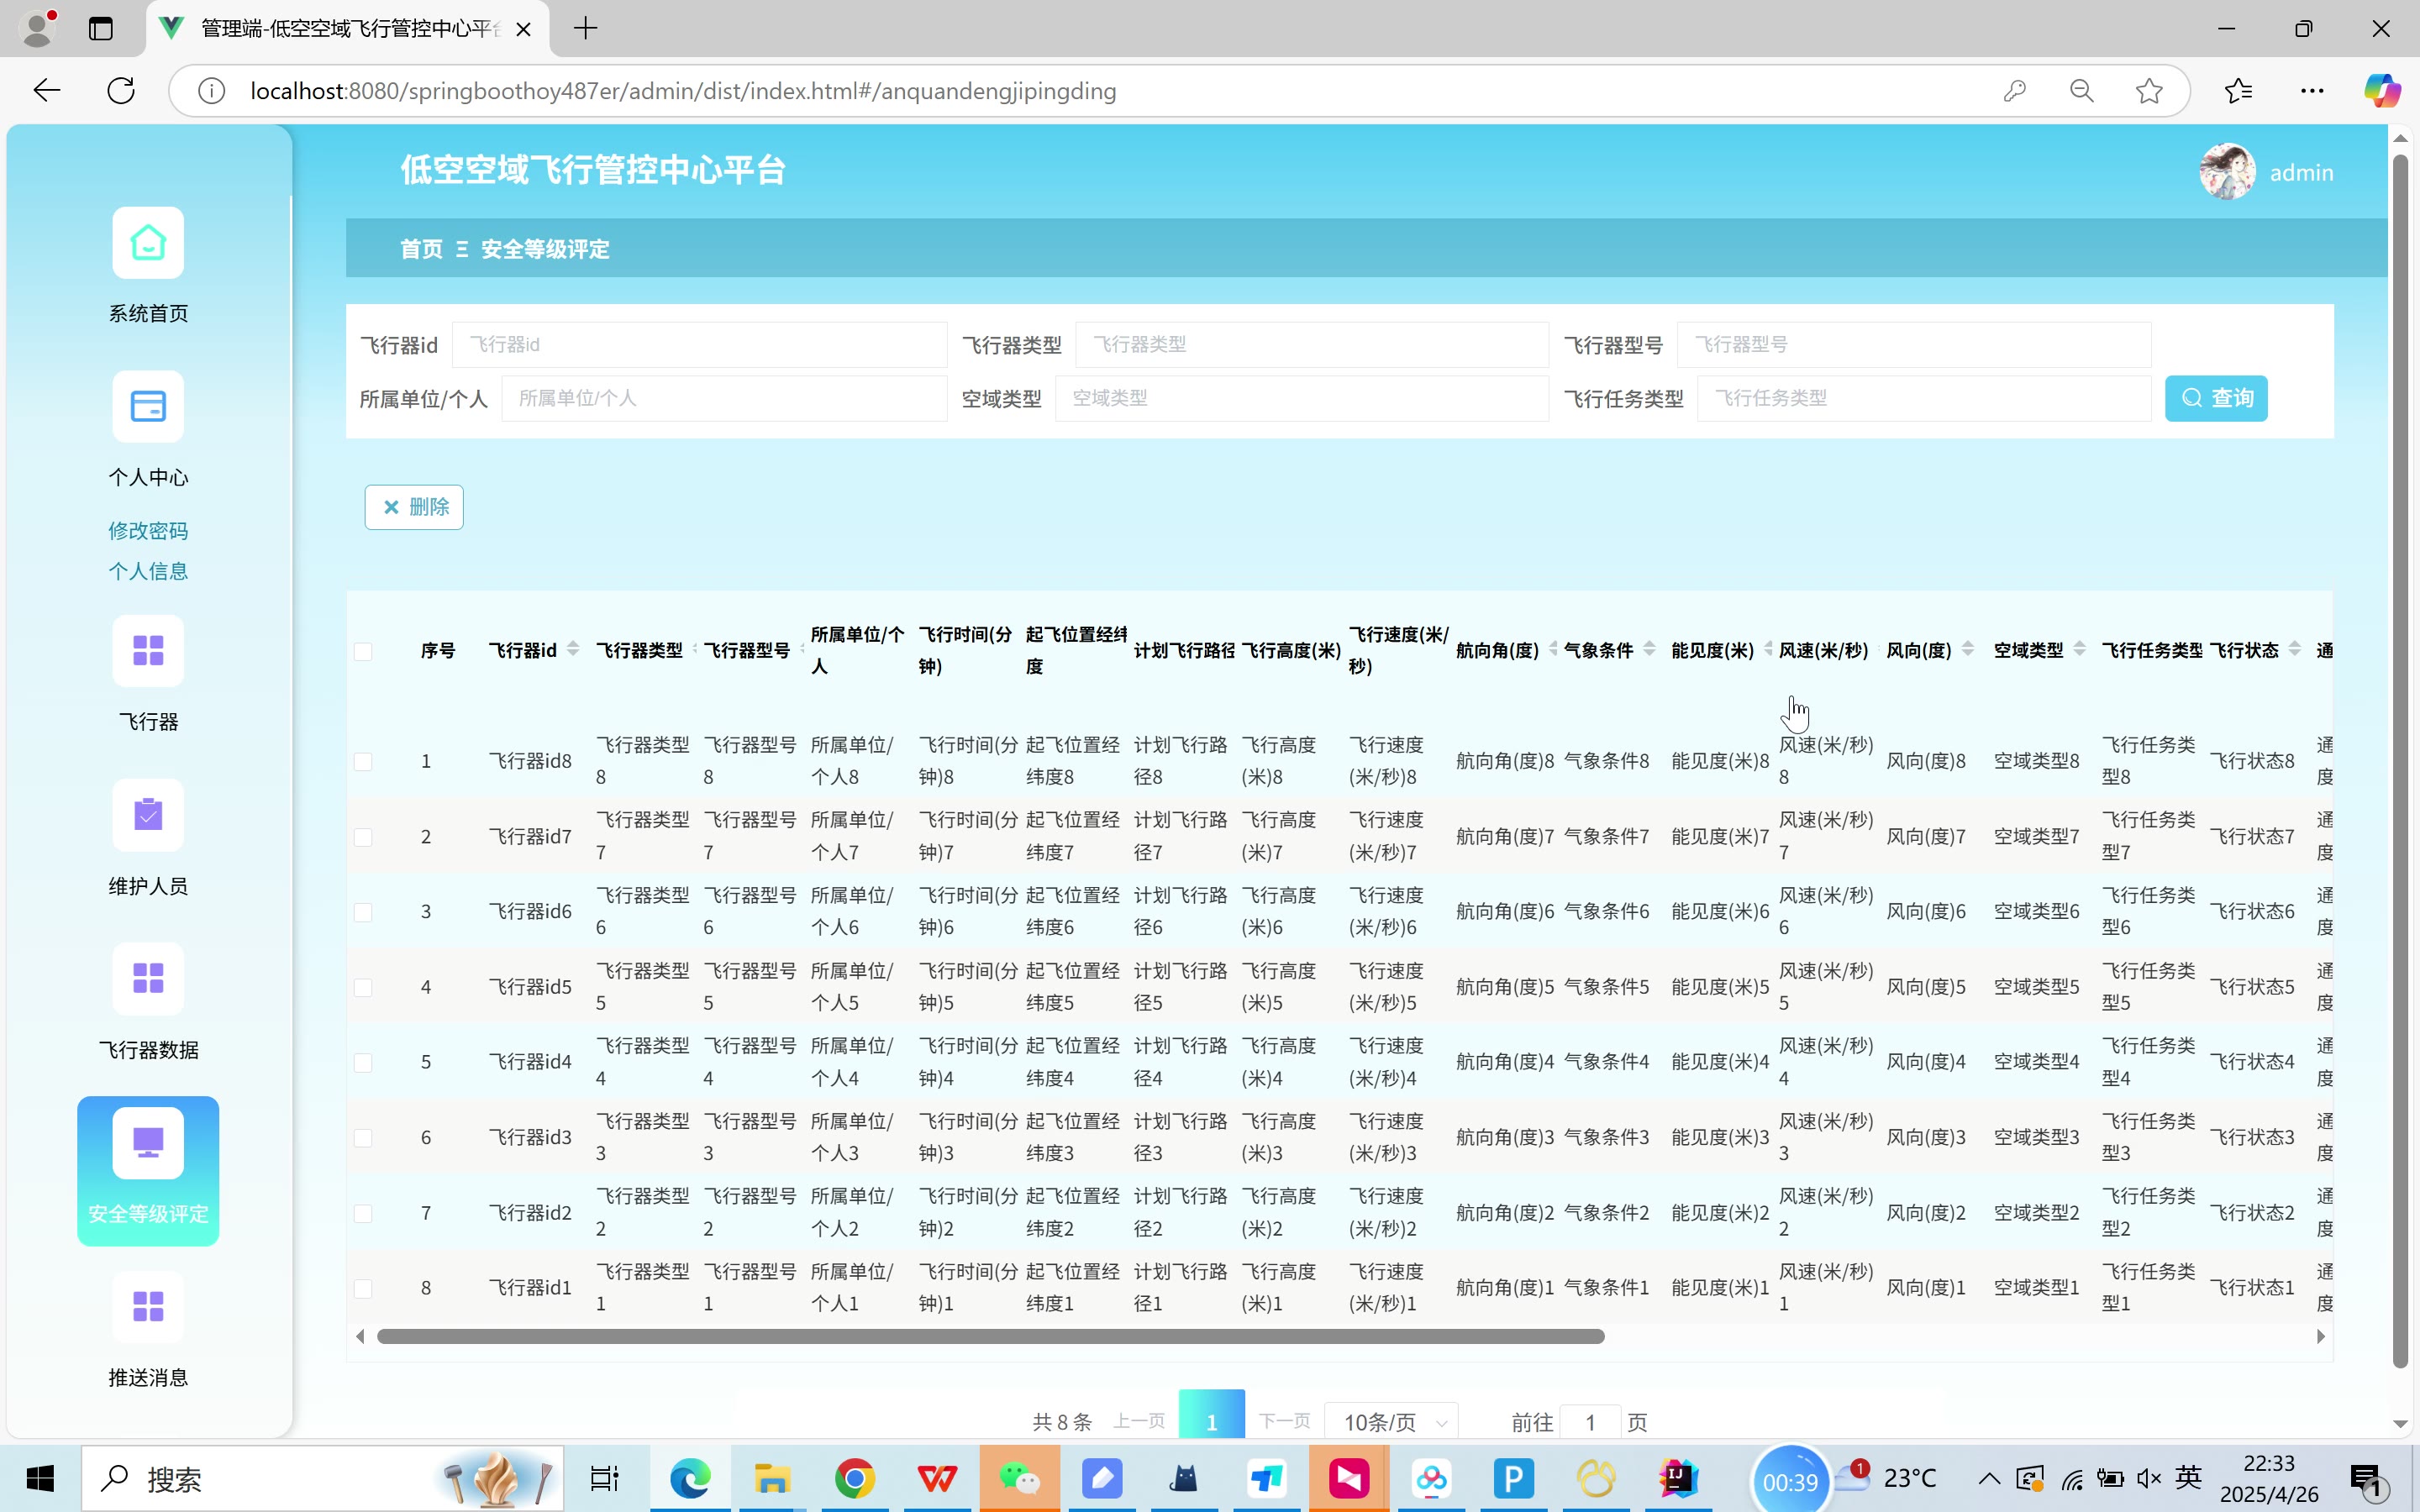Viewport: 2420px width, 1512px height.
Task: Toggle the select-all header checkbox
Action: [x=363, y=652]
